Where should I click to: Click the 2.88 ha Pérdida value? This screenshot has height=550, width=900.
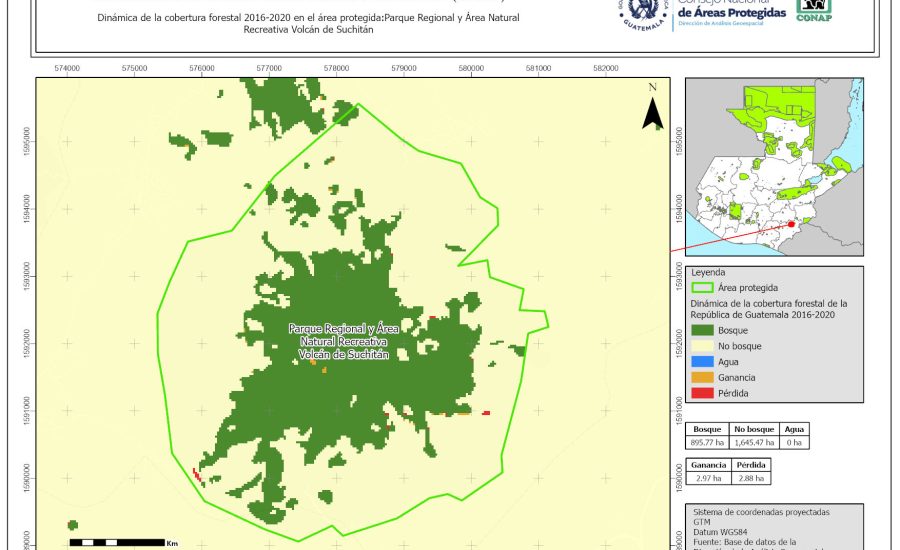752,480
